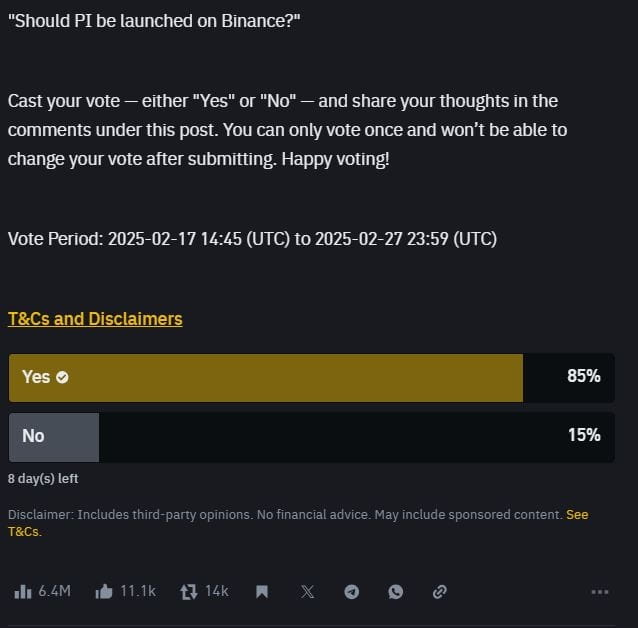Click the gold Yes progress bar fill

tap(300, 377)
